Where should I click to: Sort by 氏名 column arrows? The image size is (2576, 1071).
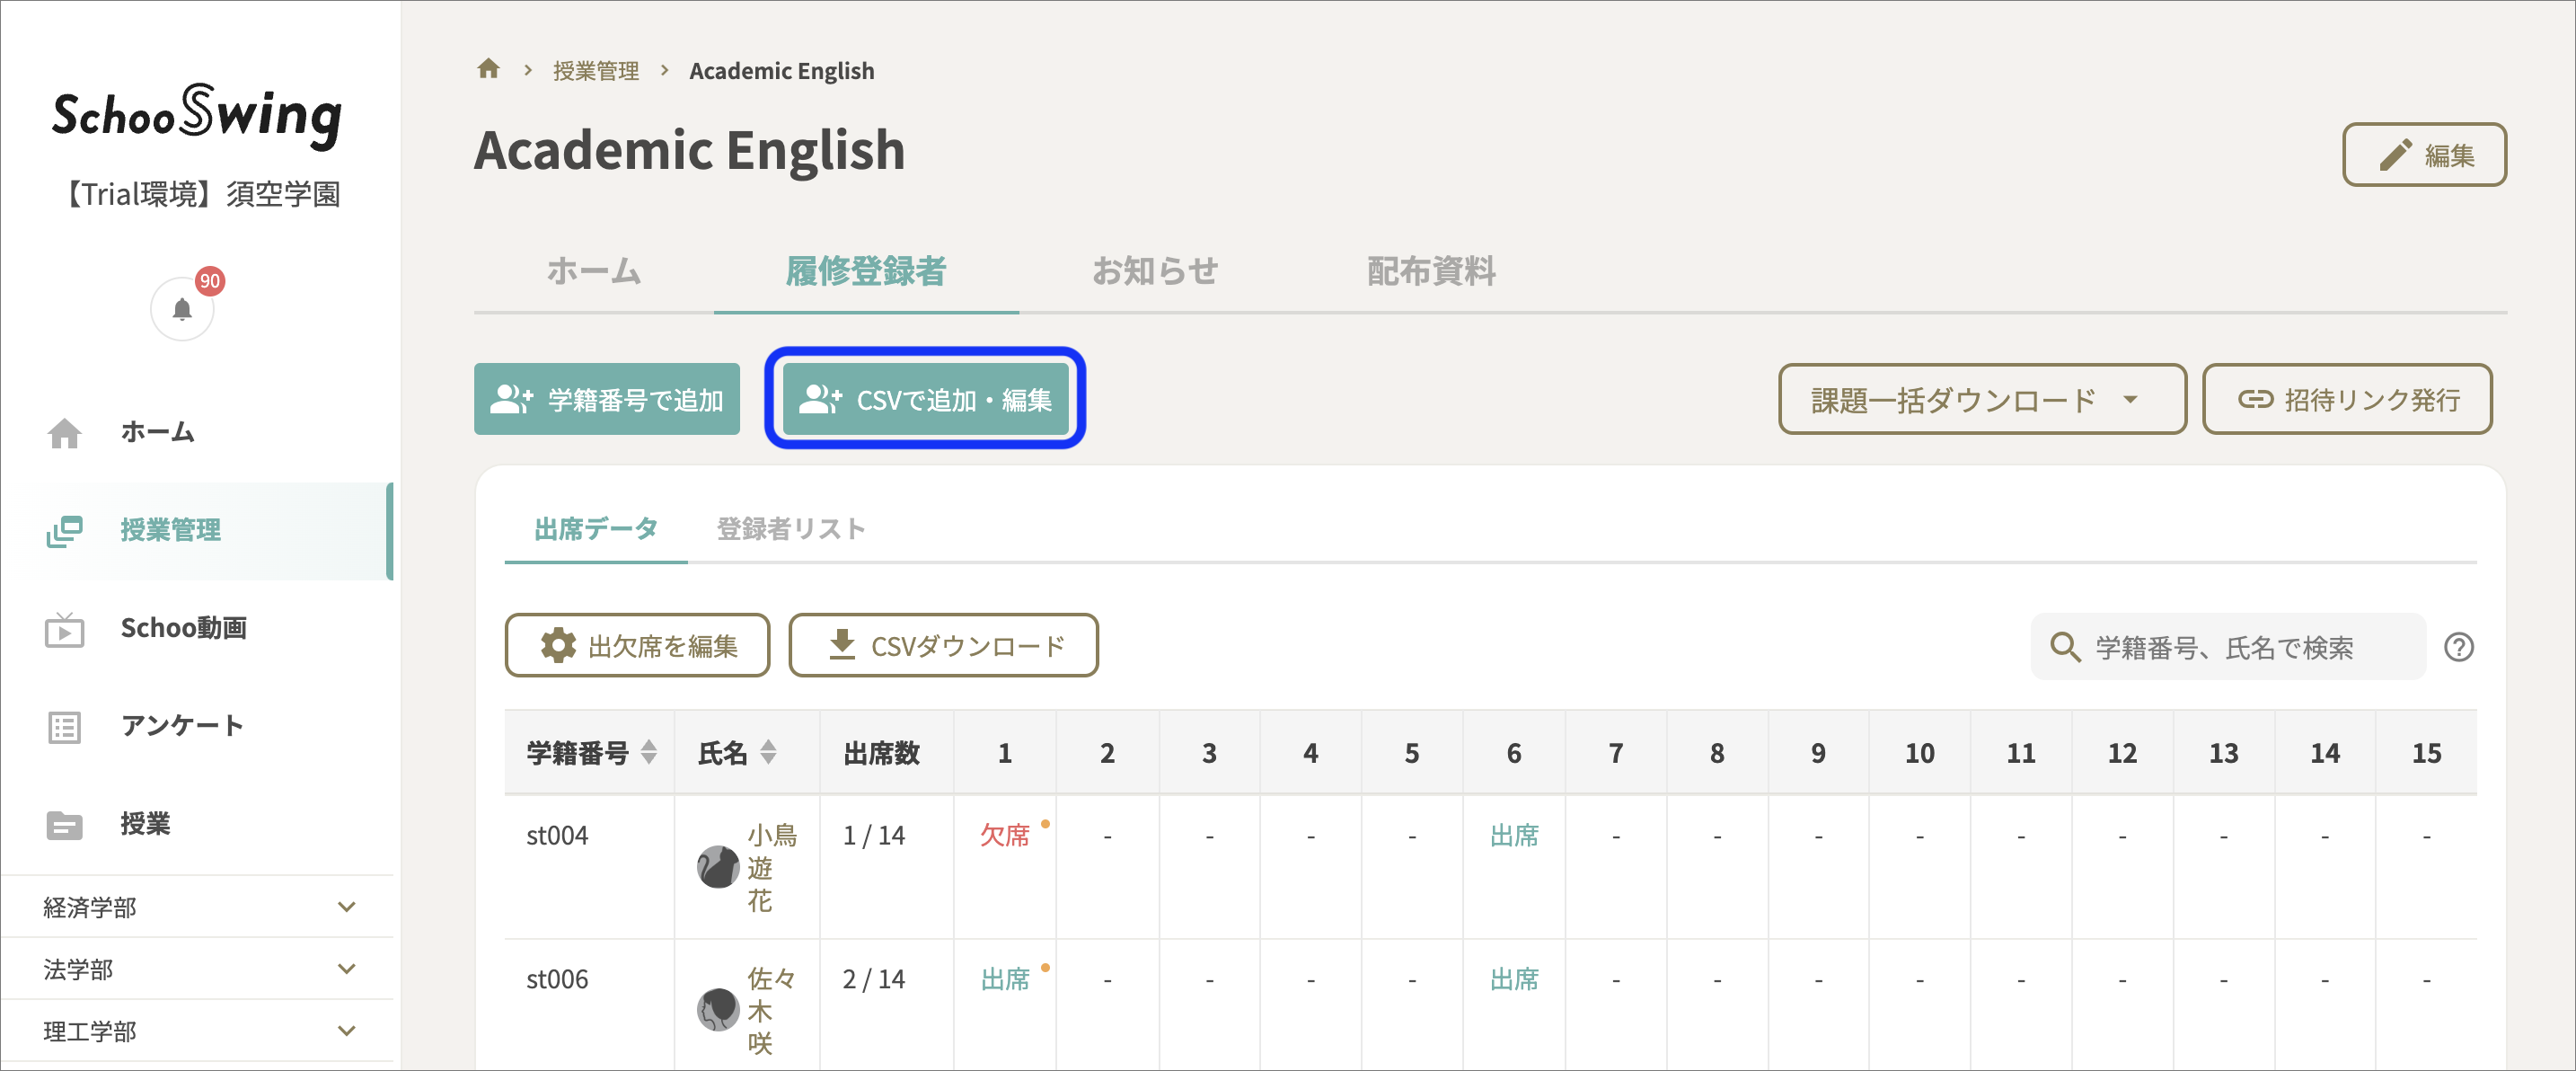pyautogui.click(x=768, y=752)
